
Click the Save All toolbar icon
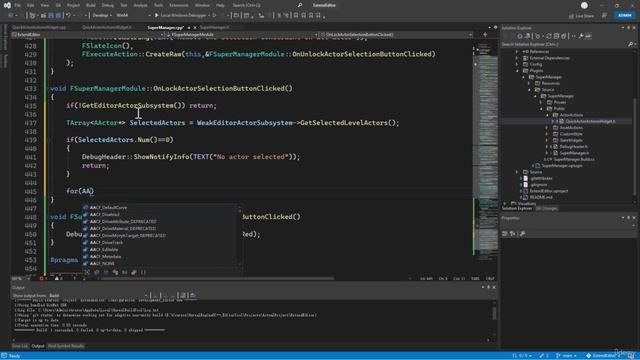click(x=58, y=16)
